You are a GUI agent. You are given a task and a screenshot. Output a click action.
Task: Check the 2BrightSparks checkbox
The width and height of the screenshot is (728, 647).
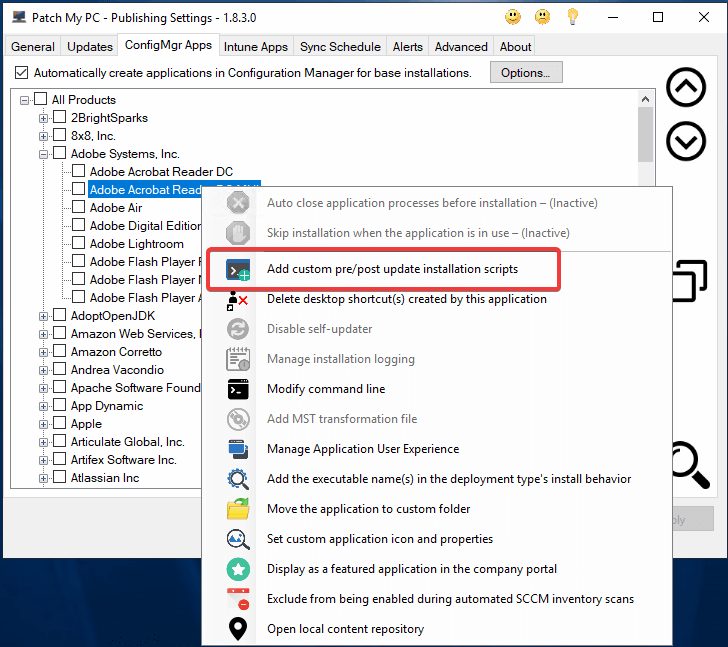[59, 117]
